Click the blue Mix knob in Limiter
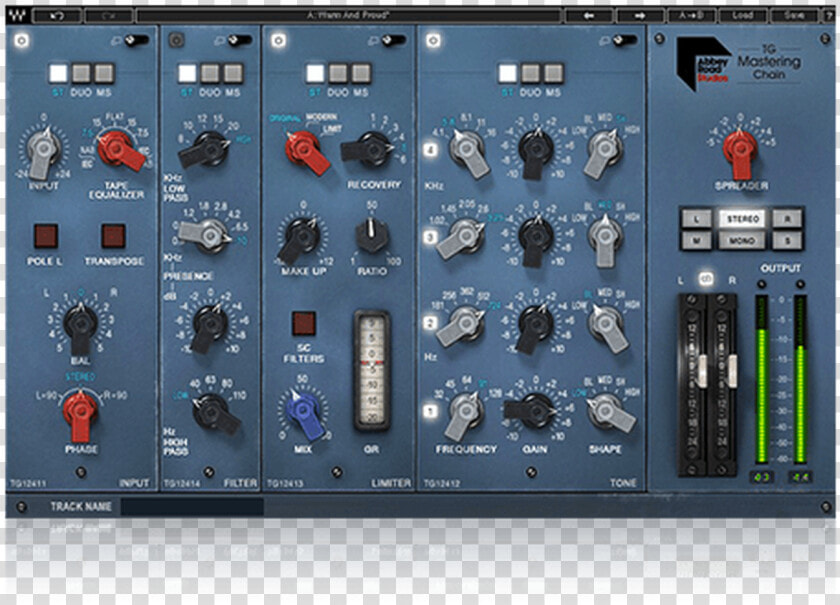The image size is (840, 605). [304, 414]
